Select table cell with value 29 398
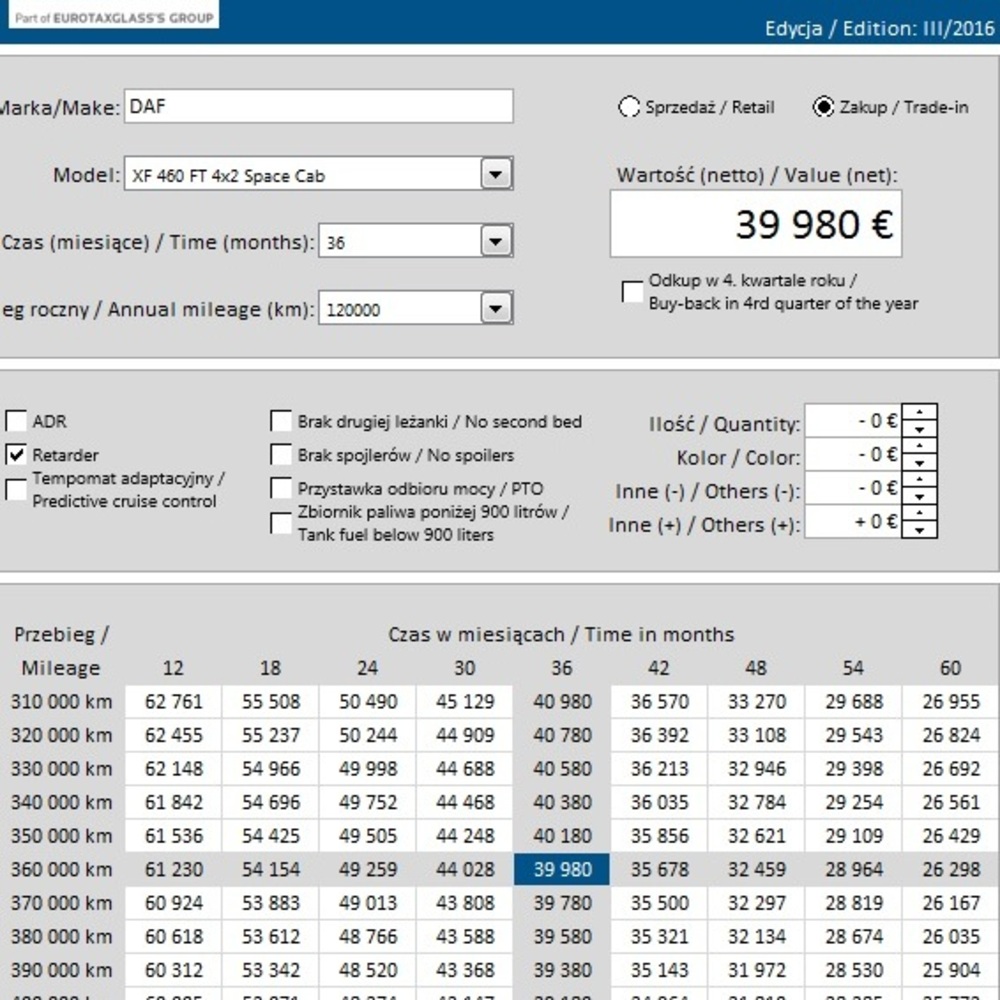This screenshot has height=1000, width=1000. point(853,768)
